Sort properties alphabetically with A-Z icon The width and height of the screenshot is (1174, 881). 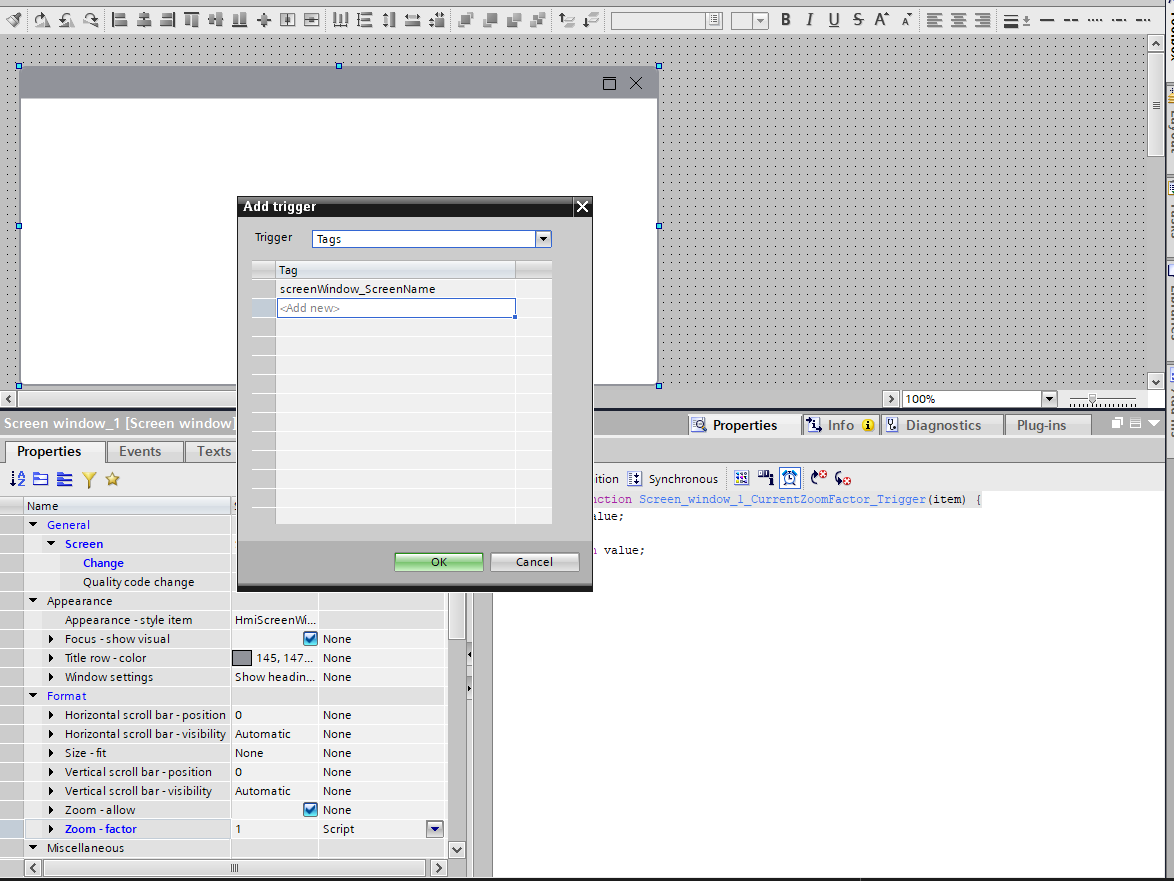(x=17, y=480)
